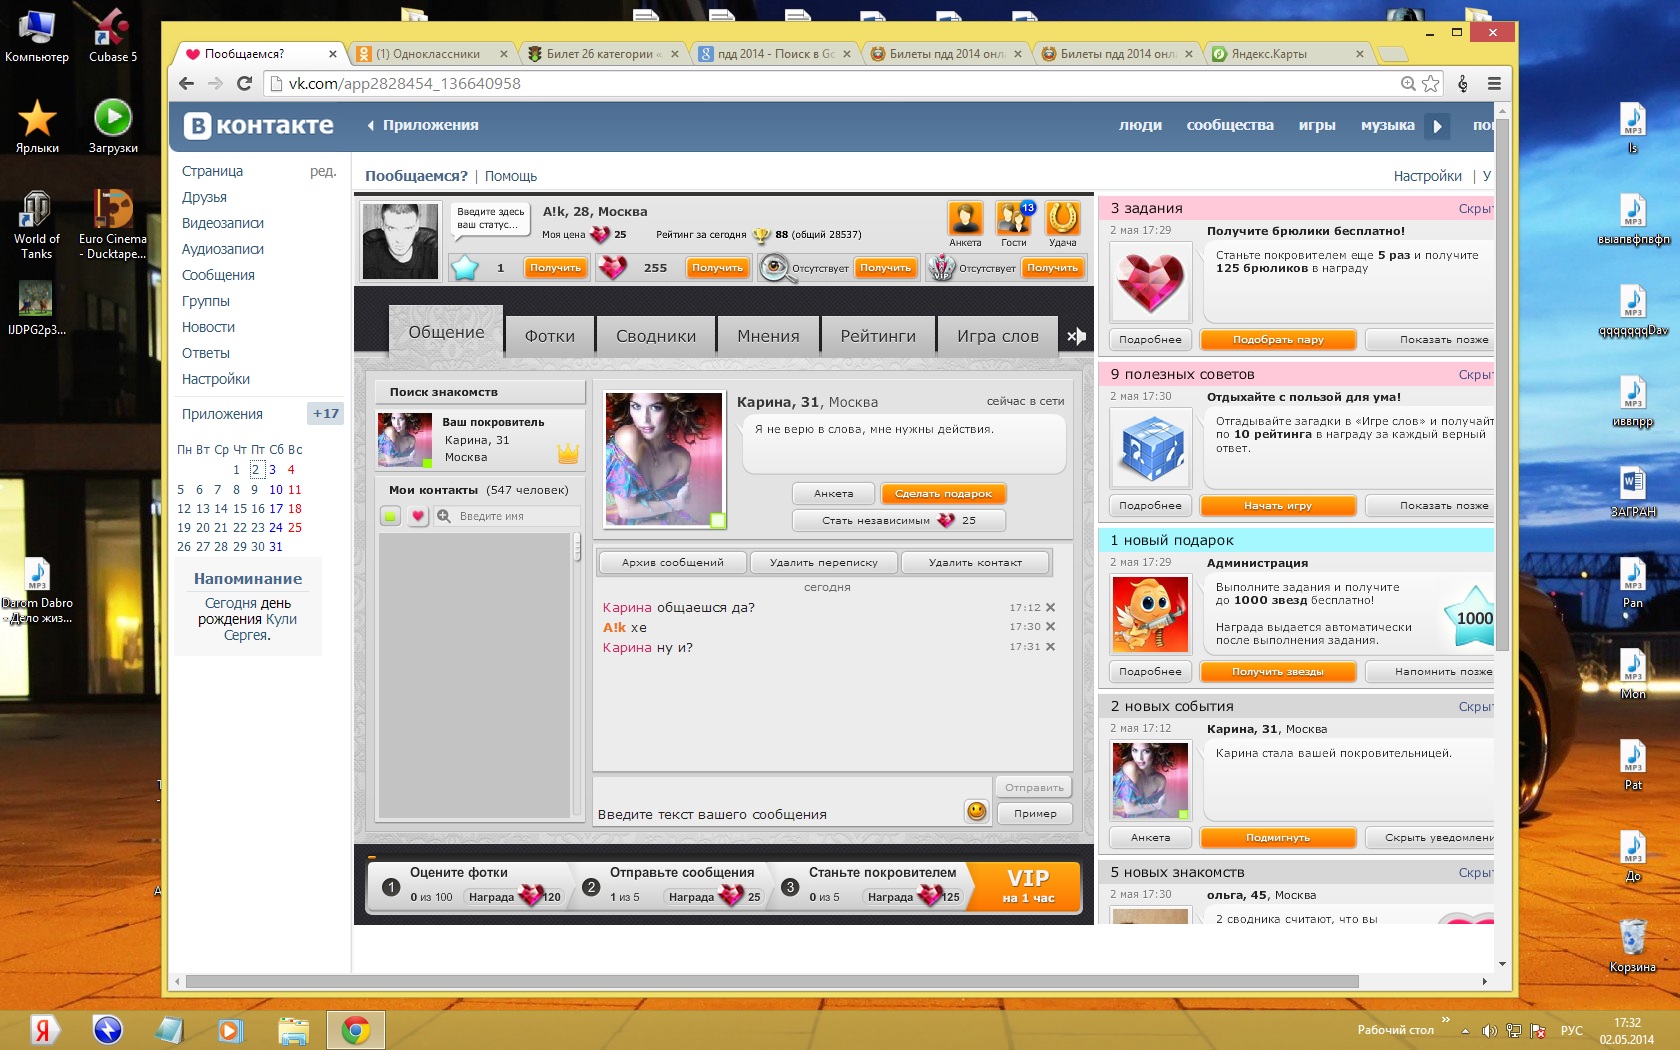This screenshot has width=1680, height=1050.
Task: Click Стать независимым button
Action: pos(898,520)
